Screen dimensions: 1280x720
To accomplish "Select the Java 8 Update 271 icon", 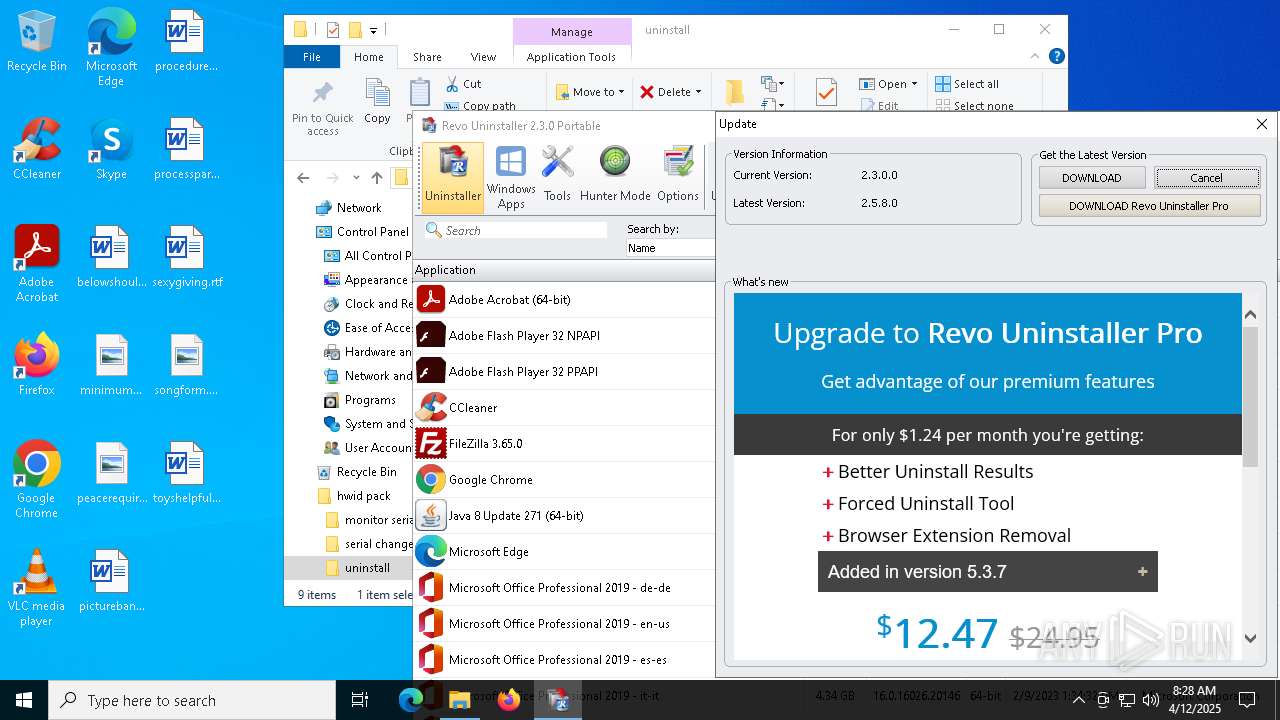I will tap(431, 515).
